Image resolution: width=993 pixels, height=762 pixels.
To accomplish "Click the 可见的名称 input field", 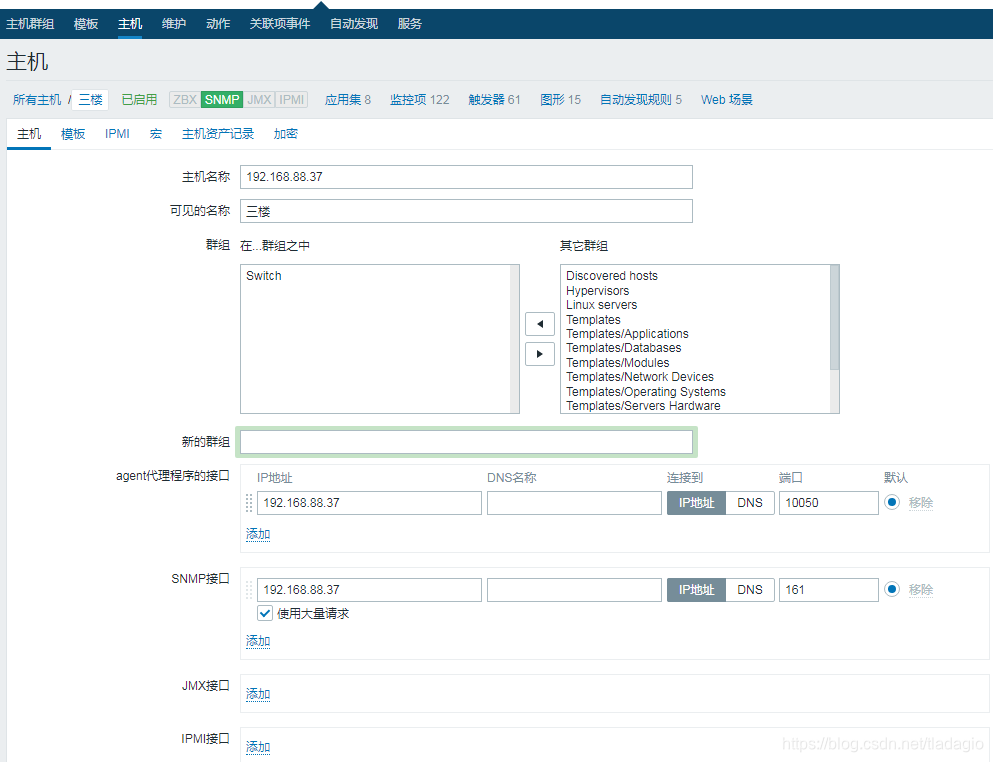I will pyautogui.click(x=466, y=211).
